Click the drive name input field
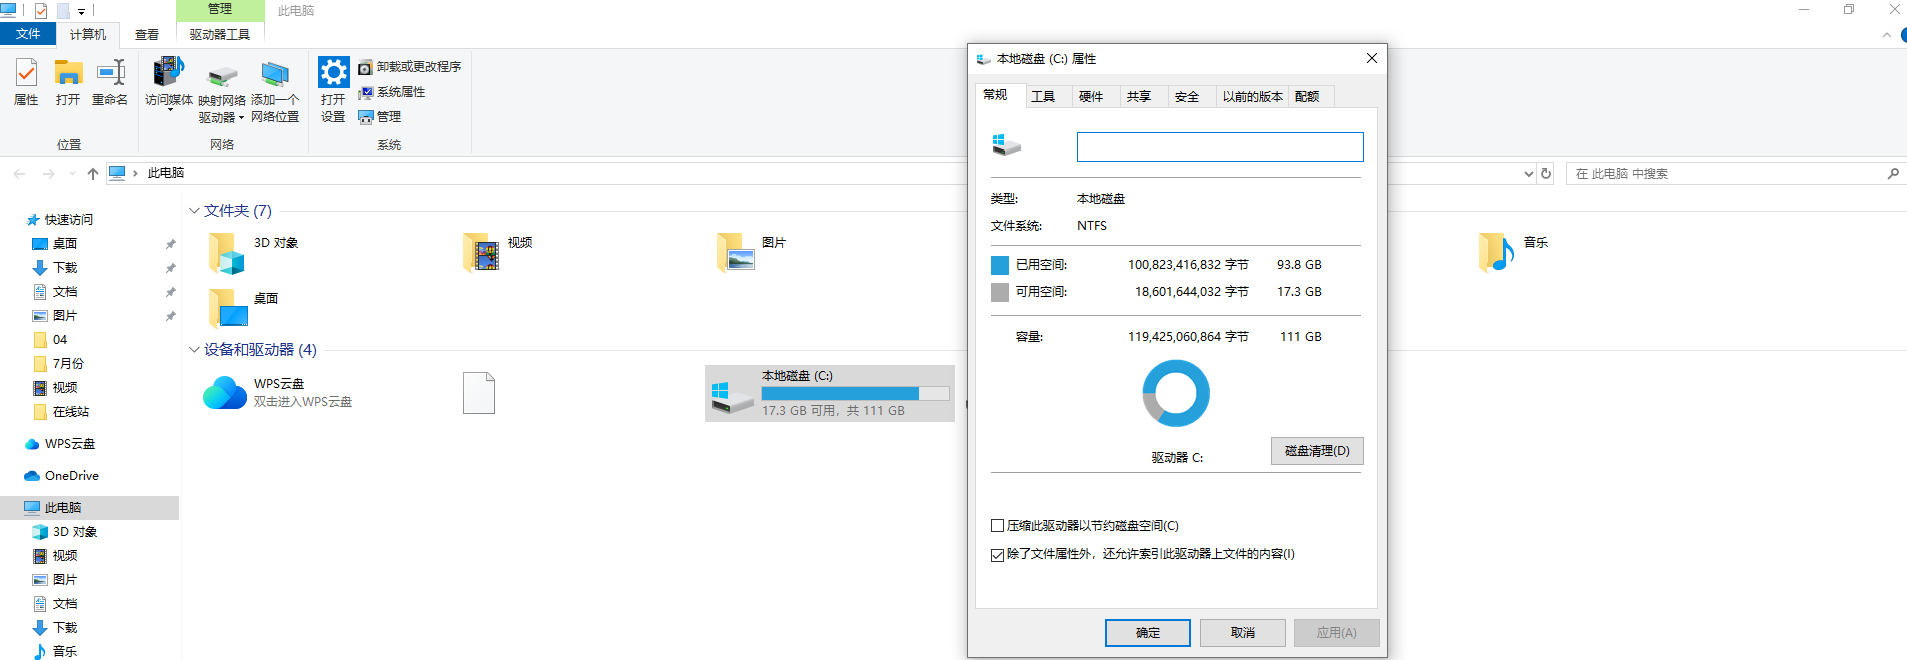Screen dimensions: 1907x660 point(1220,147)
